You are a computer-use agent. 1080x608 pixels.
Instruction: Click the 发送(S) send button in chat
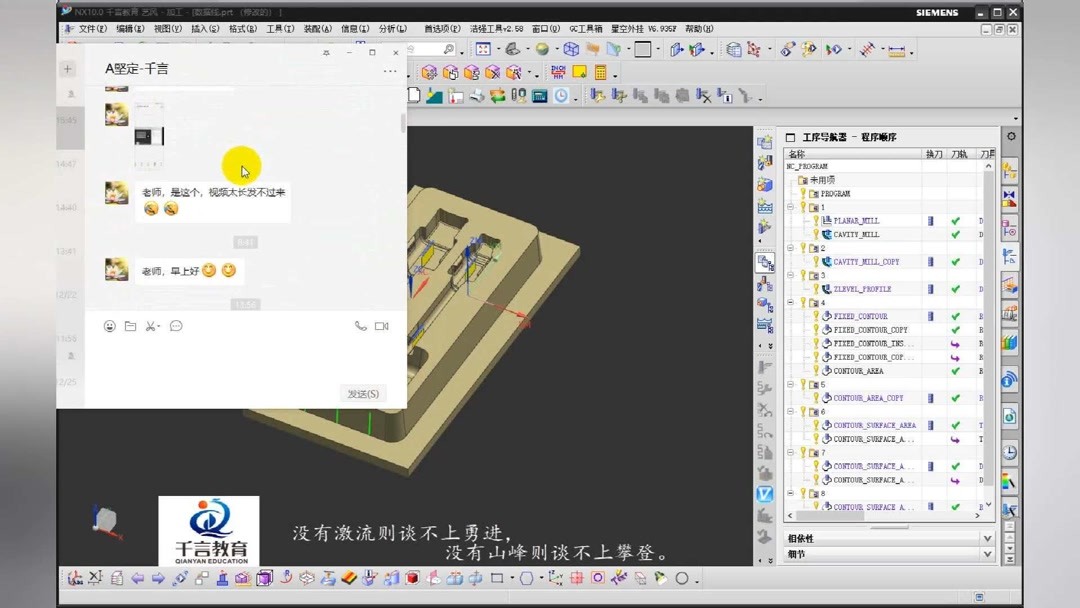361,393
